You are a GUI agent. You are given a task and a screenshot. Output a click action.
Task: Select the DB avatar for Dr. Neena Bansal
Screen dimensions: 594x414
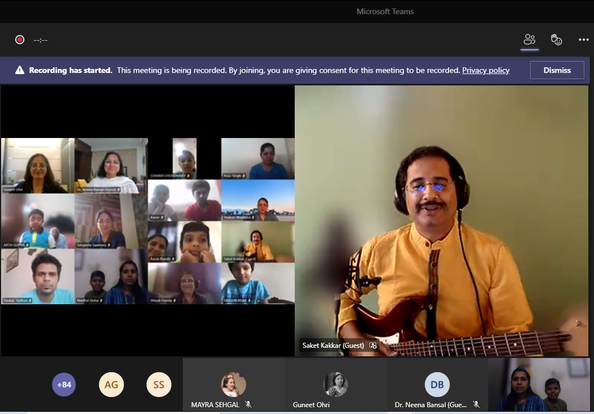[437, 384]
